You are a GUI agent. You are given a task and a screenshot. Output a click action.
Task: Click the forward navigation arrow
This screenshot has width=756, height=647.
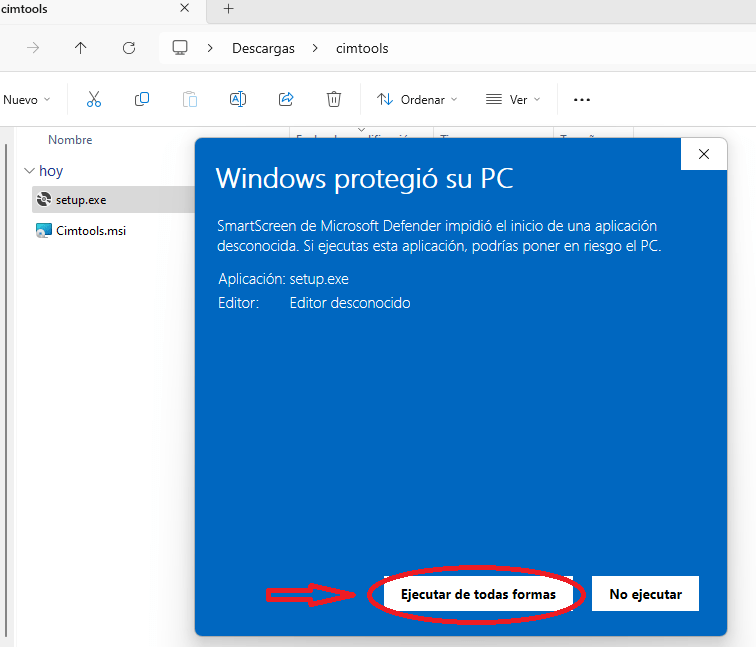pos(33,48)
